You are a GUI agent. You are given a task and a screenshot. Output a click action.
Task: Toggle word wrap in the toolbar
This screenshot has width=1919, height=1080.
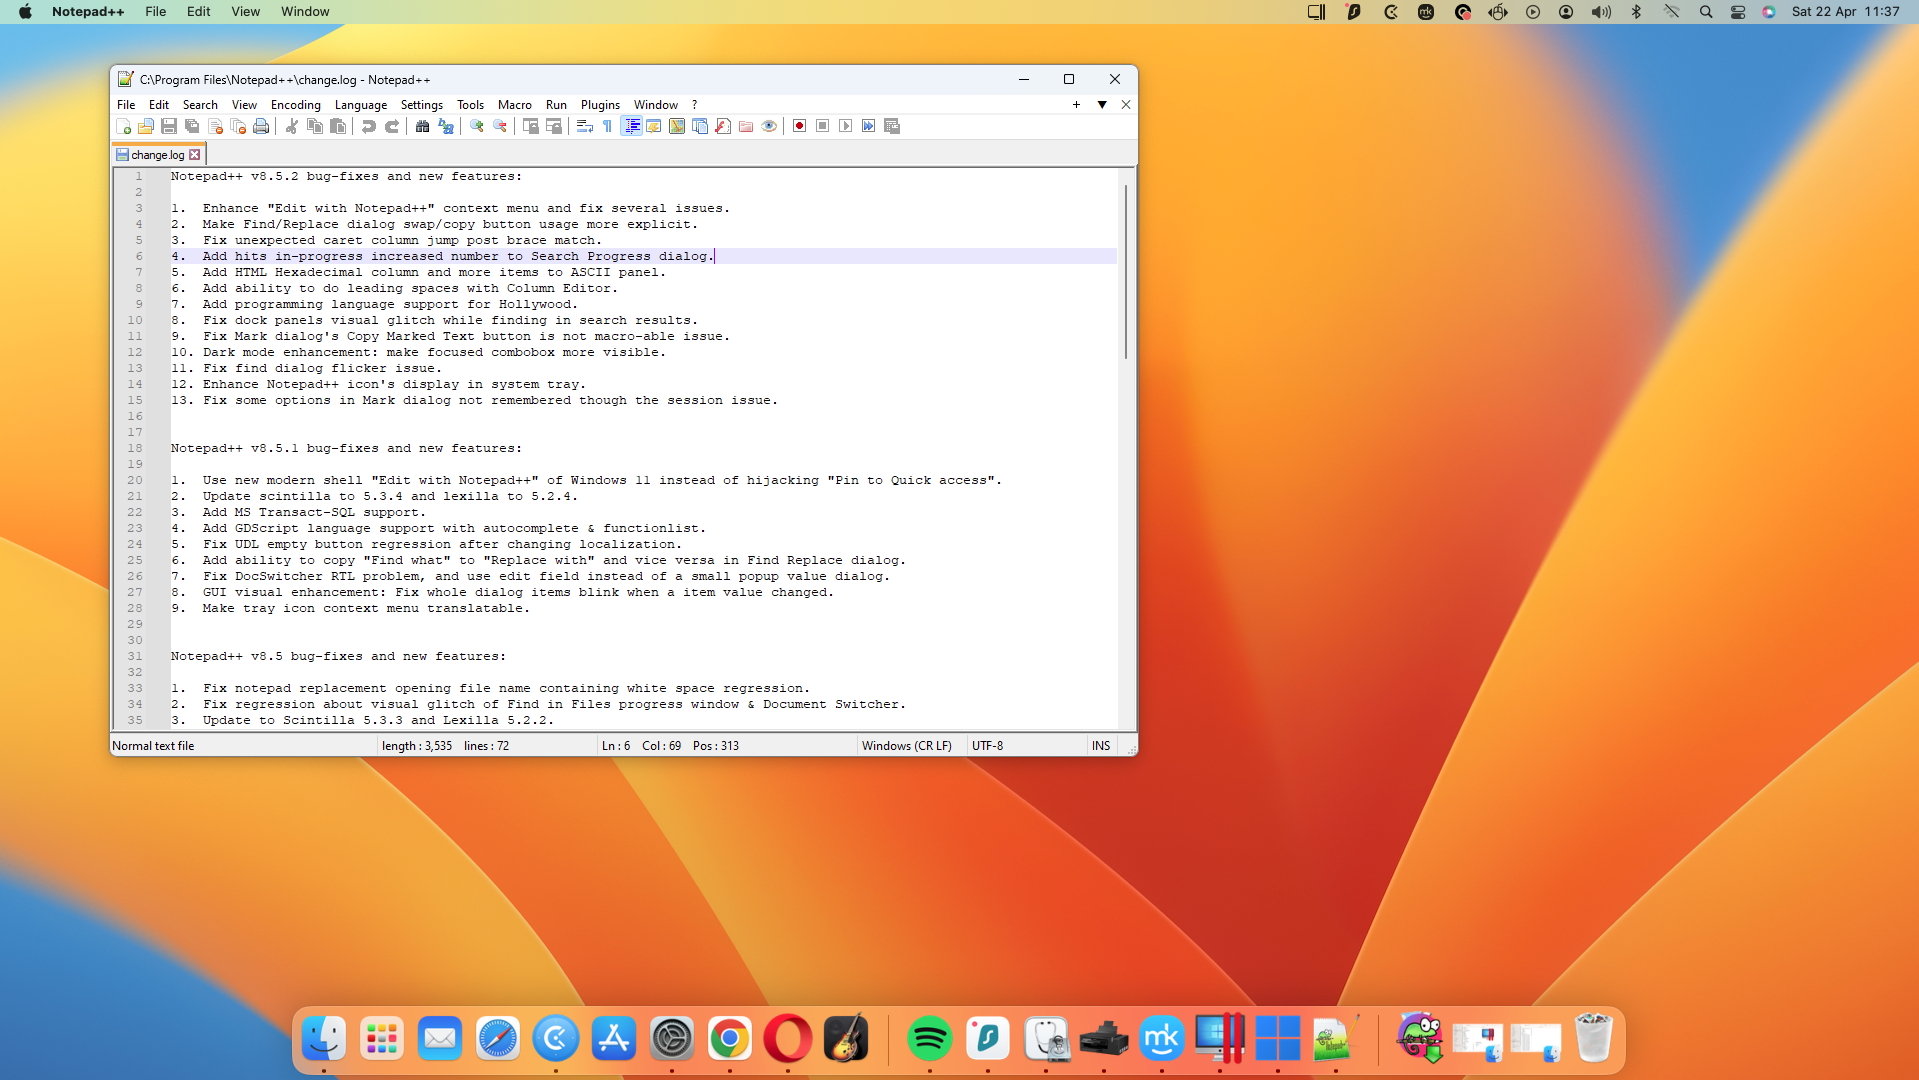585,126
